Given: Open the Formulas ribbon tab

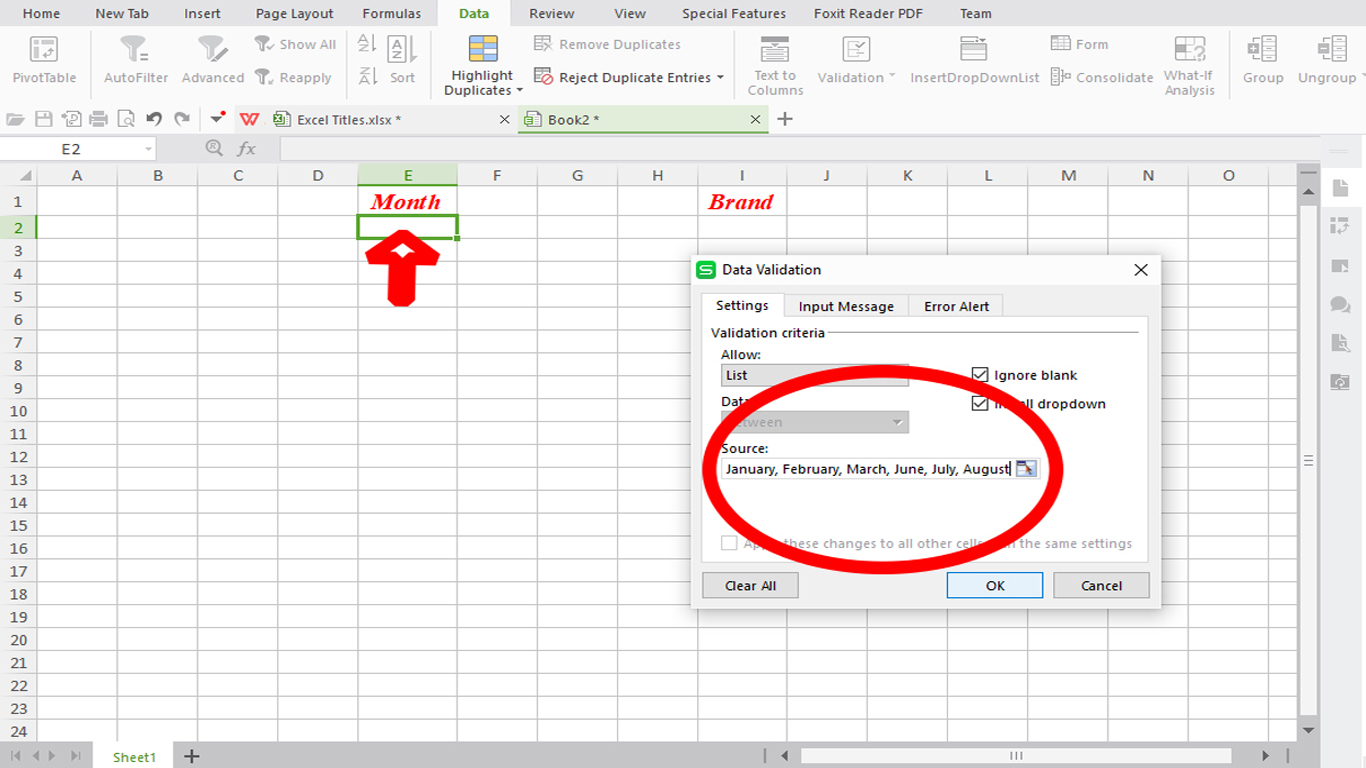Looking at the screenshot, I should (391, 13).
